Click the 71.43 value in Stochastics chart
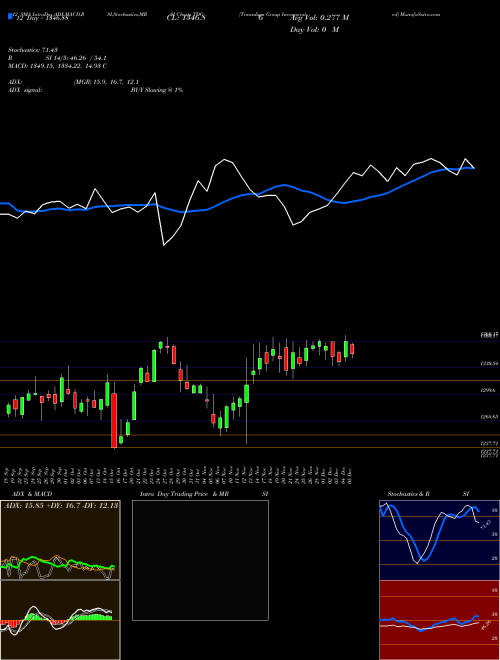 [x=486, y=525]
